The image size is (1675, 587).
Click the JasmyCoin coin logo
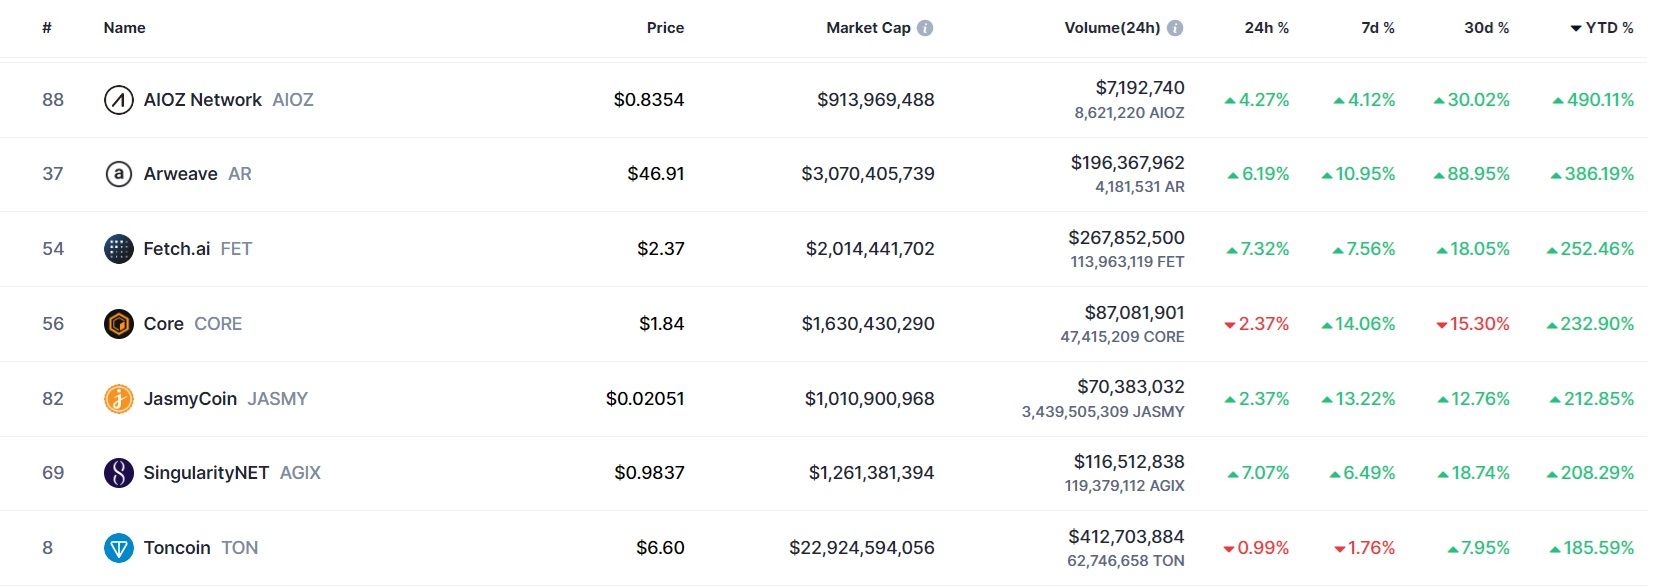click(119, 399)
